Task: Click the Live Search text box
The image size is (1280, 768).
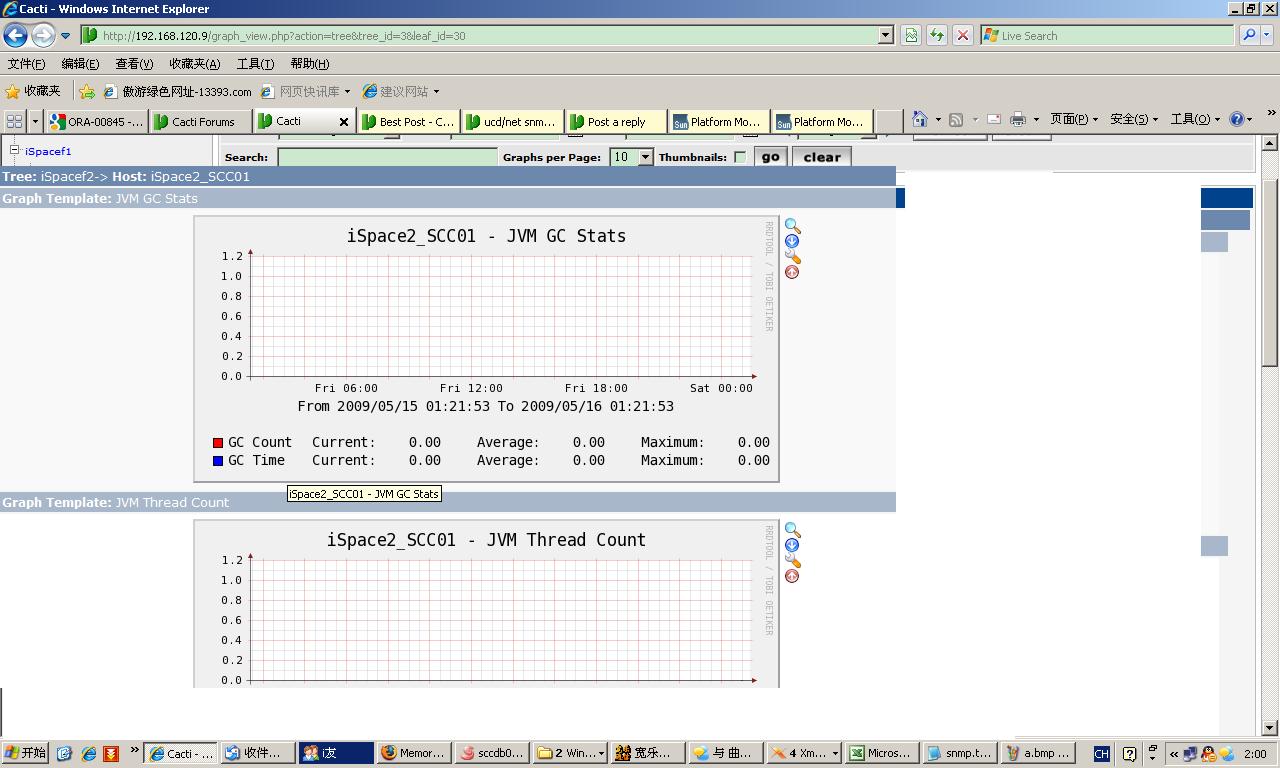Action: 1108,35
